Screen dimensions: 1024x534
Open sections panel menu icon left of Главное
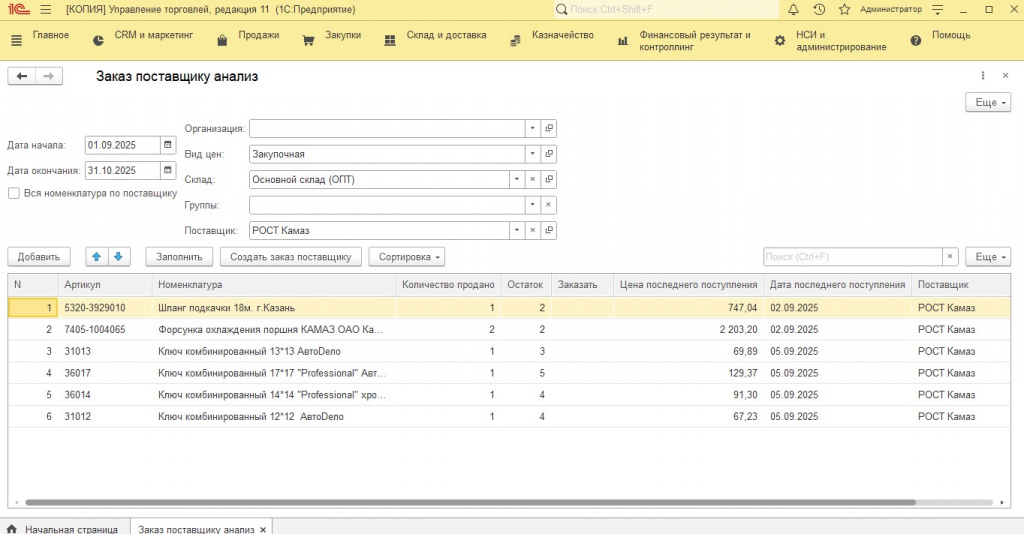pyautogui.click(x=16, y=40)
